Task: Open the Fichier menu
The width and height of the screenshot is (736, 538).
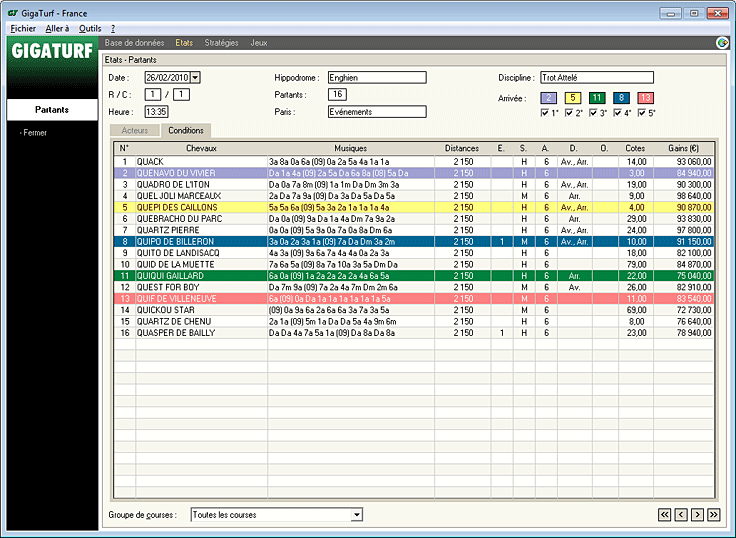Action: point(23,29)
